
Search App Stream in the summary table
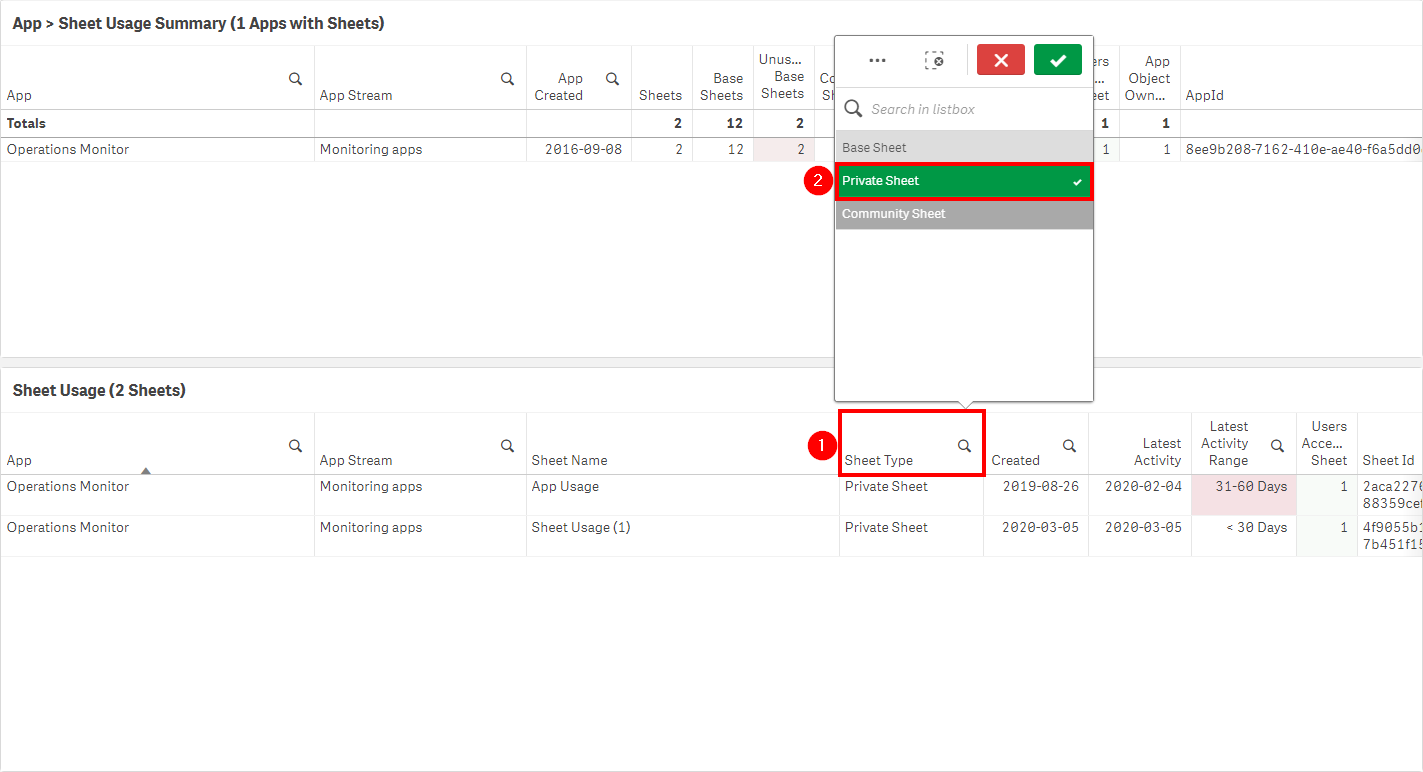click(507, 79)
